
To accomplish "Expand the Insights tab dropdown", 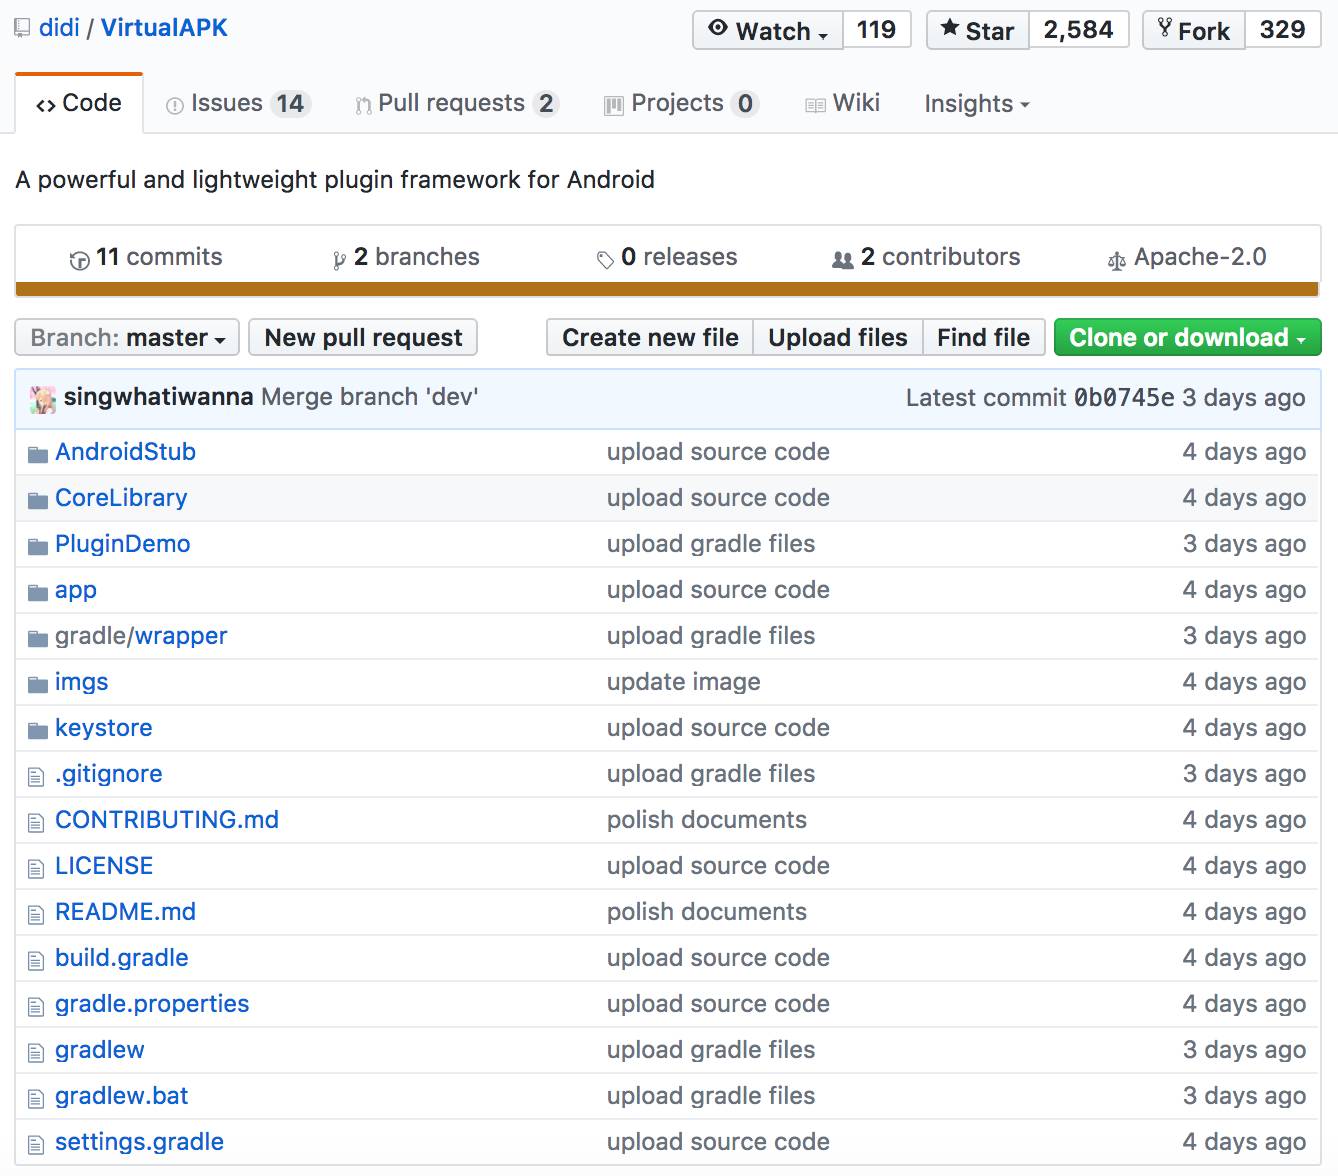I will tap(976, 104).
